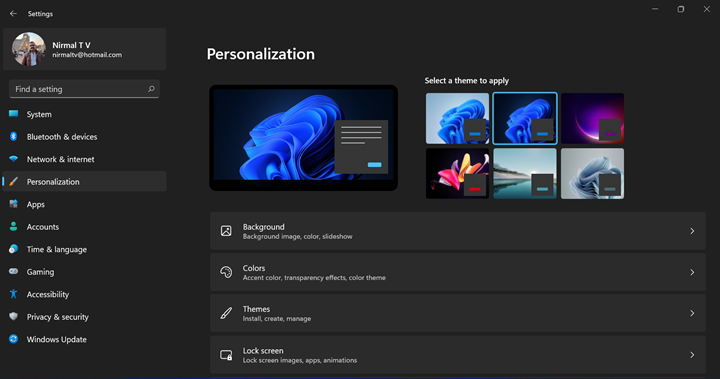
Task: Click the nirmaltv@hotmail.com account email
Action: (87, 55)
